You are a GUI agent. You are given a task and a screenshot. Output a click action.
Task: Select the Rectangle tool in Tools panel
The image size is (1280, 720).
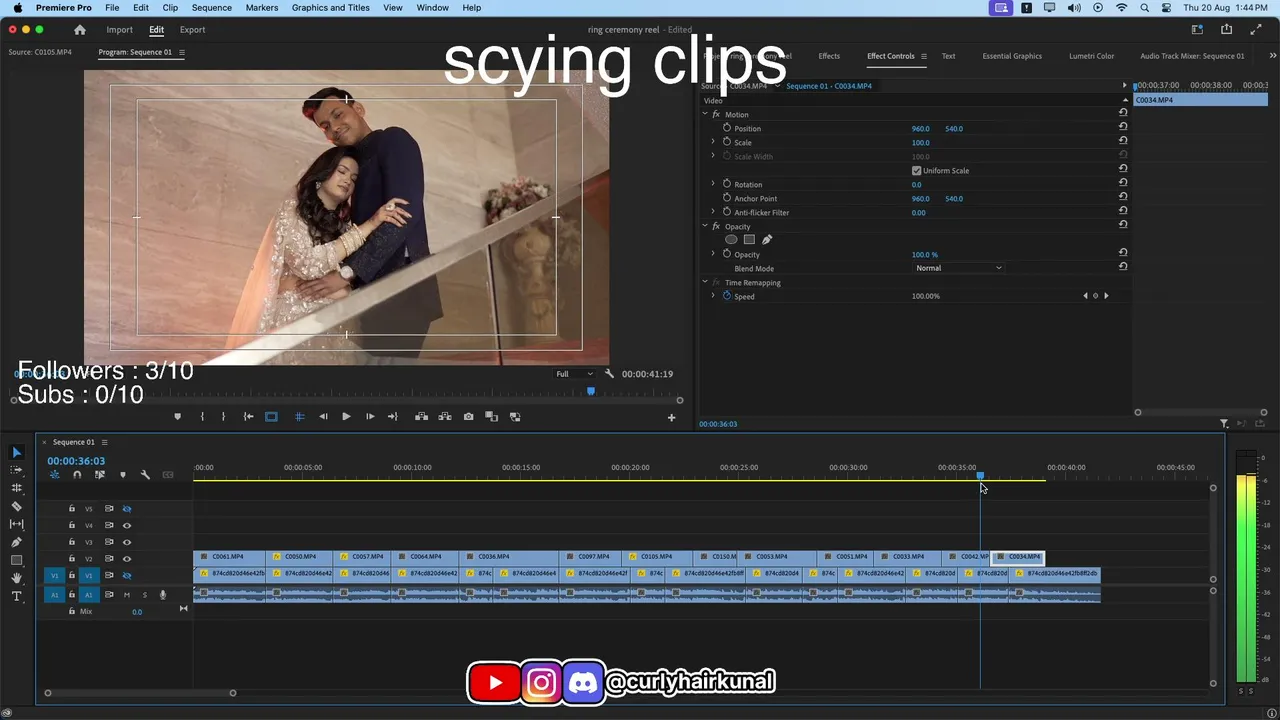pos(16,560)
